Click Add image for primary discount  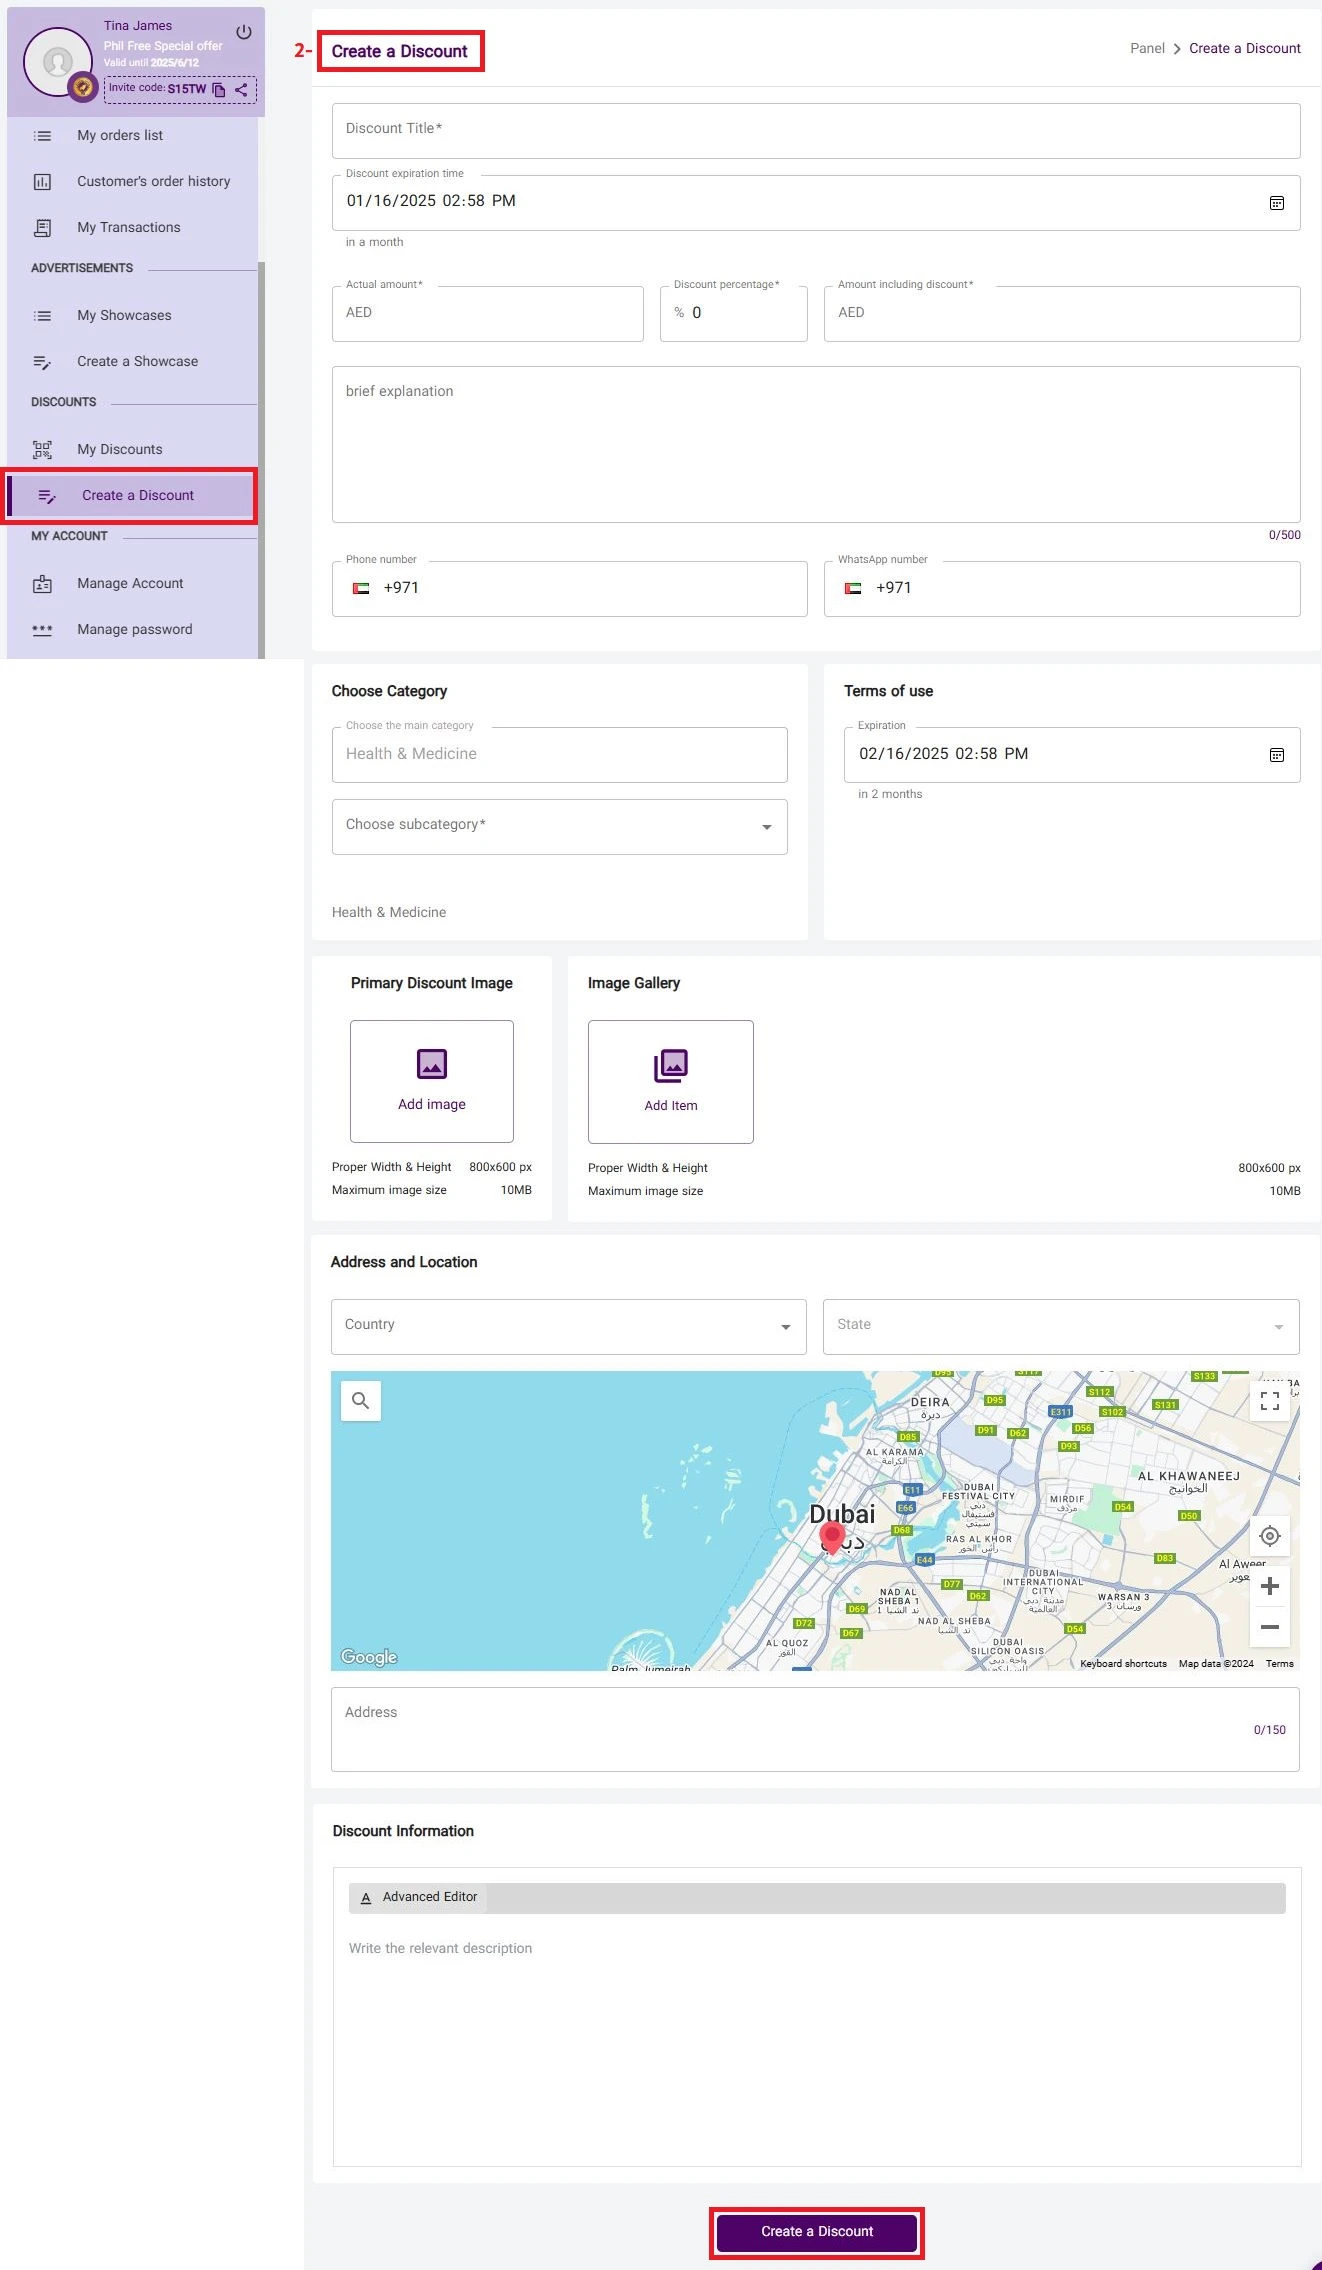(x=432, y=1081)
